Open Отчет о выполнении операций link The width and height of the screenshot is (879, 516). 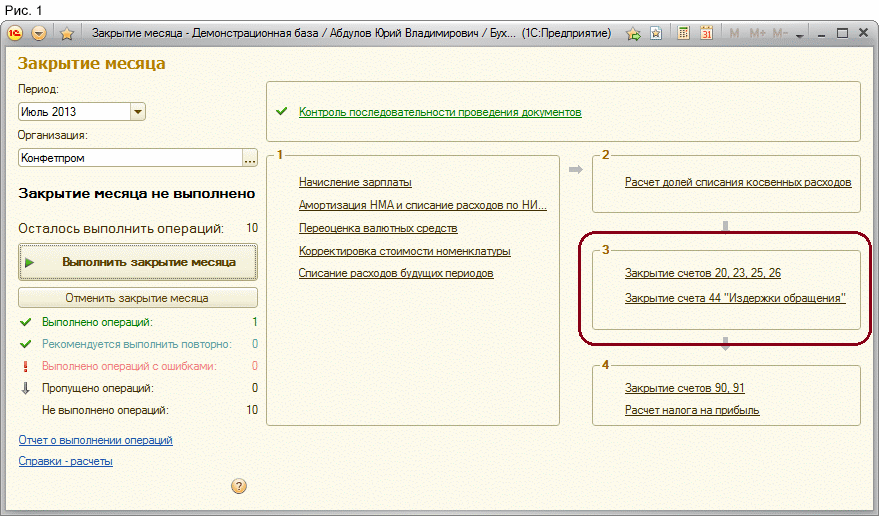tap(95, 440)
